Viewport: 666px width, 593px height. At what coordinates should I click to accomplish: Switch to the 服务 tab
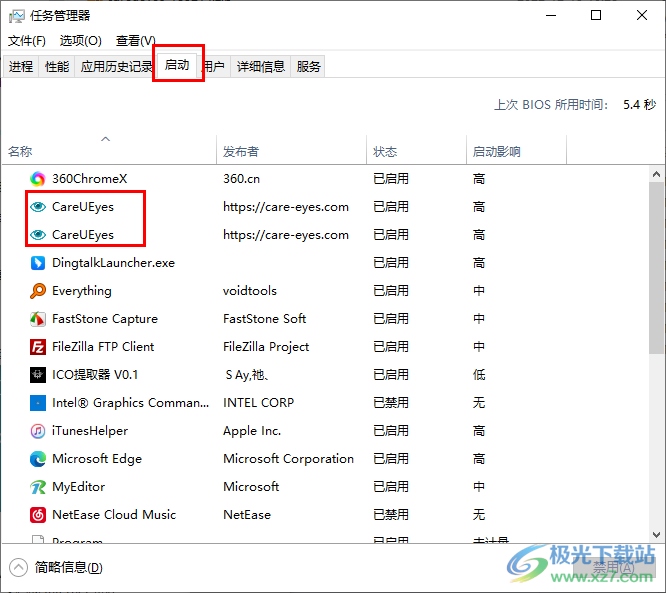(308, 66)
